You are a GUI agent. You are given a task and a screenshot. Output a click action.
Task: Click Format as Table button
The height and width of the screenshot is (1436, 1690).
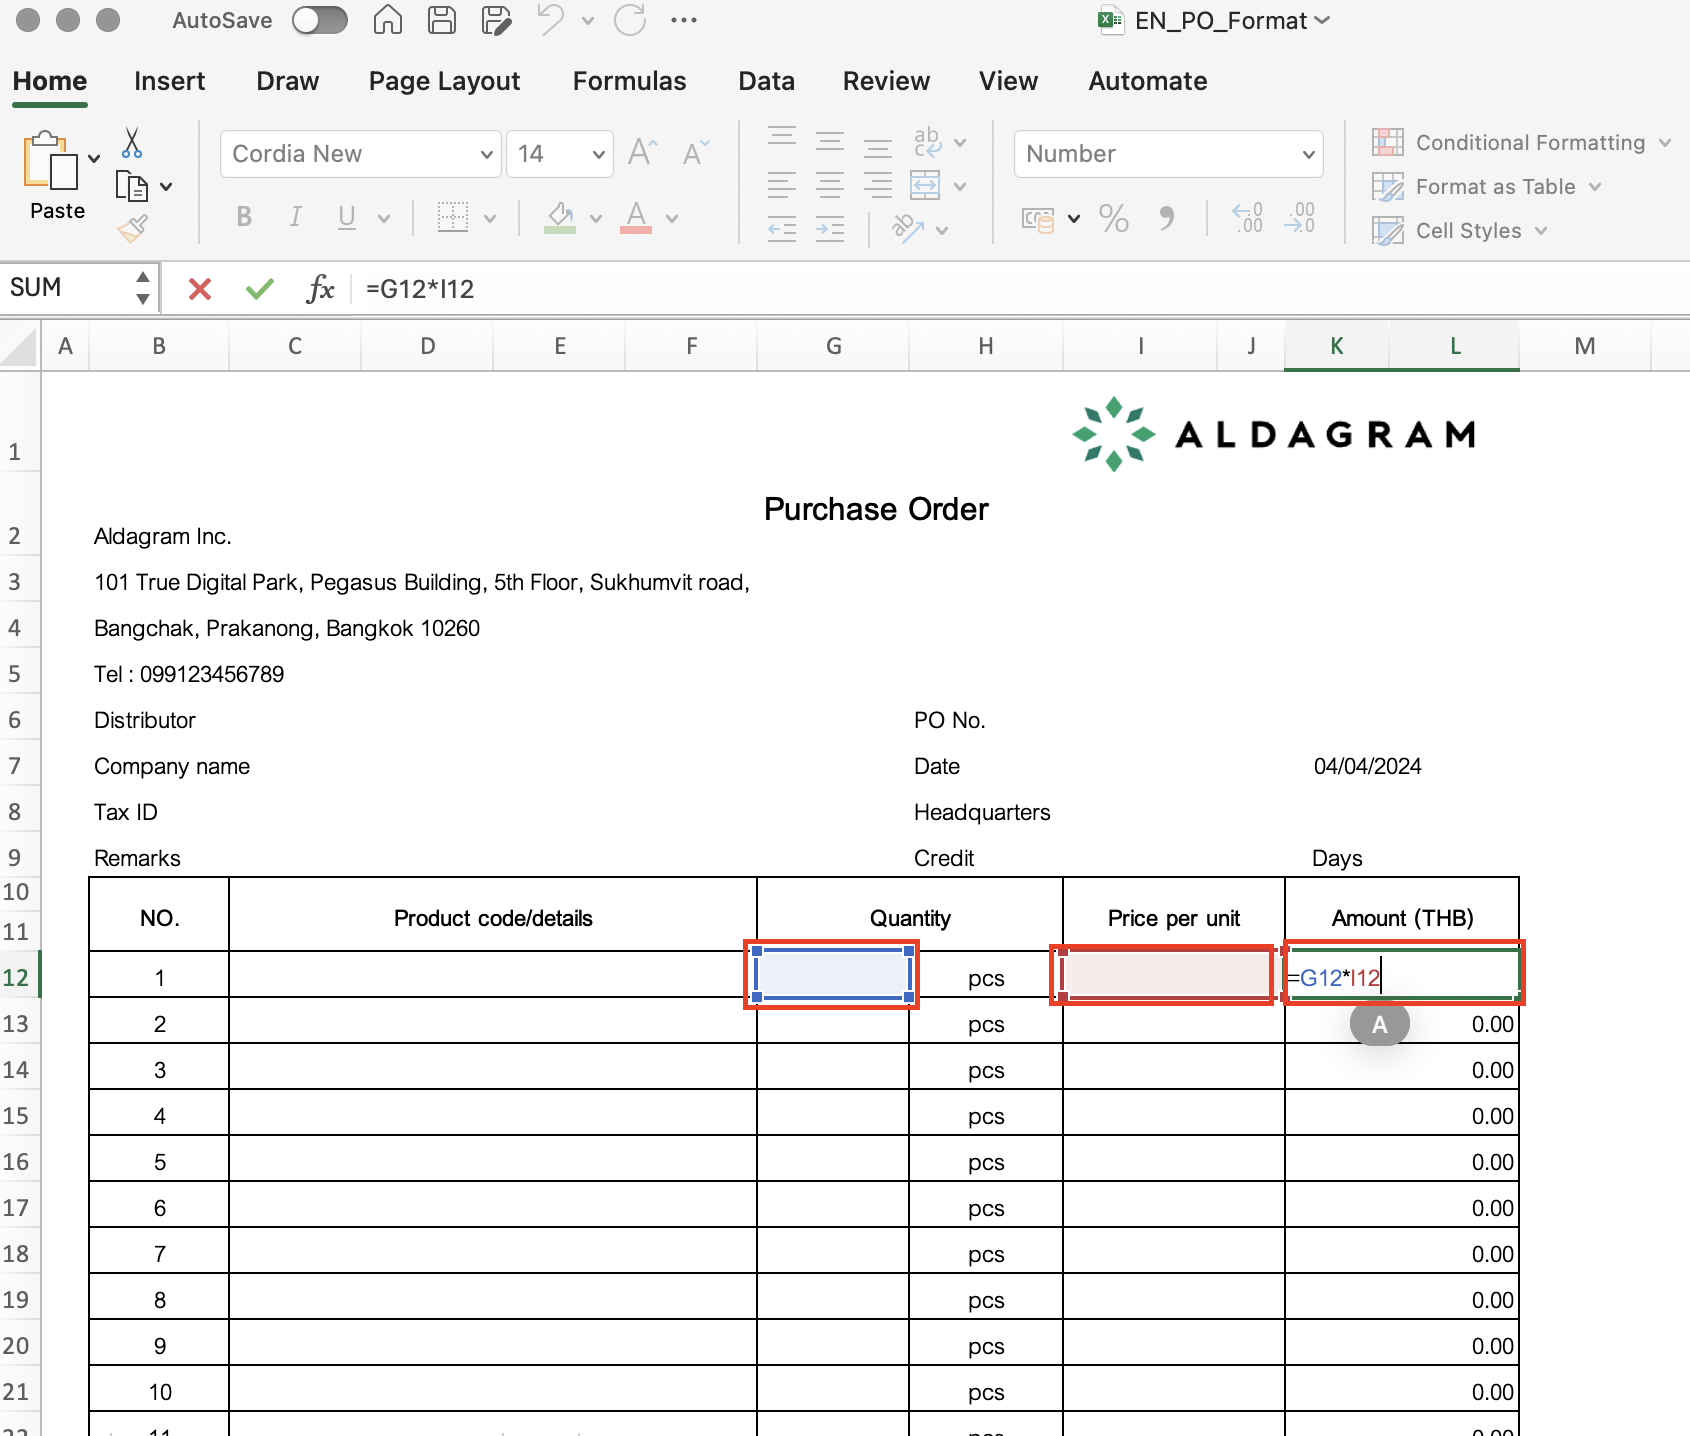[1494, 187]
